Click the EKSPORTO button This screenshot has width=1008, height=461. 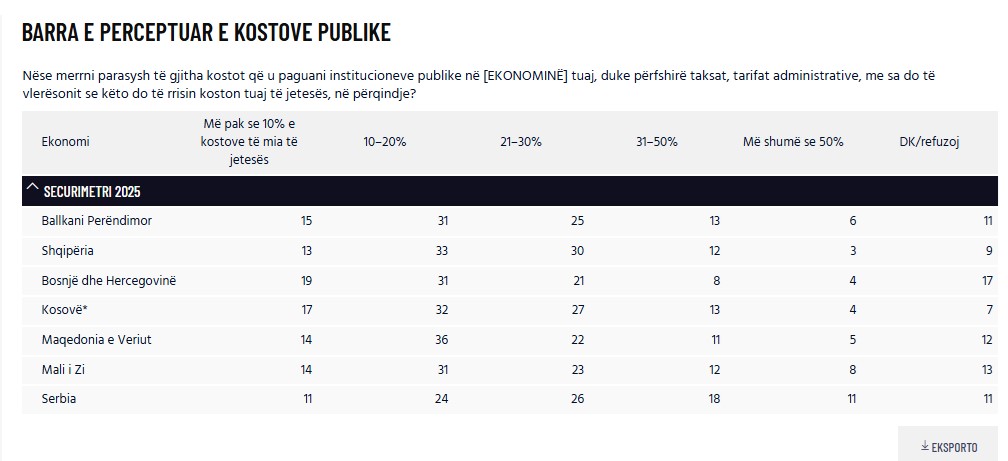948,447
